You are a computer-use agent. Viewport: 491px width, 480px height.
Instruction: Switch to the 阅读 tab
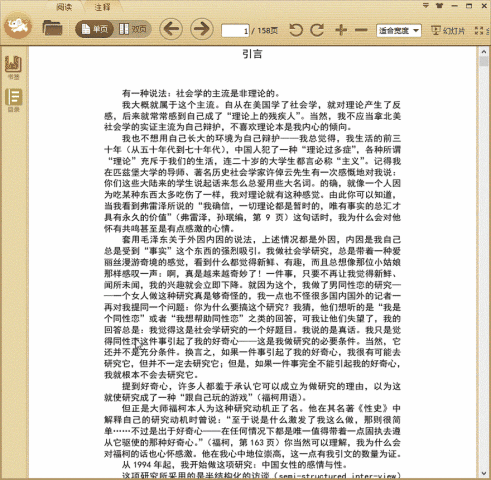[64, 7]
